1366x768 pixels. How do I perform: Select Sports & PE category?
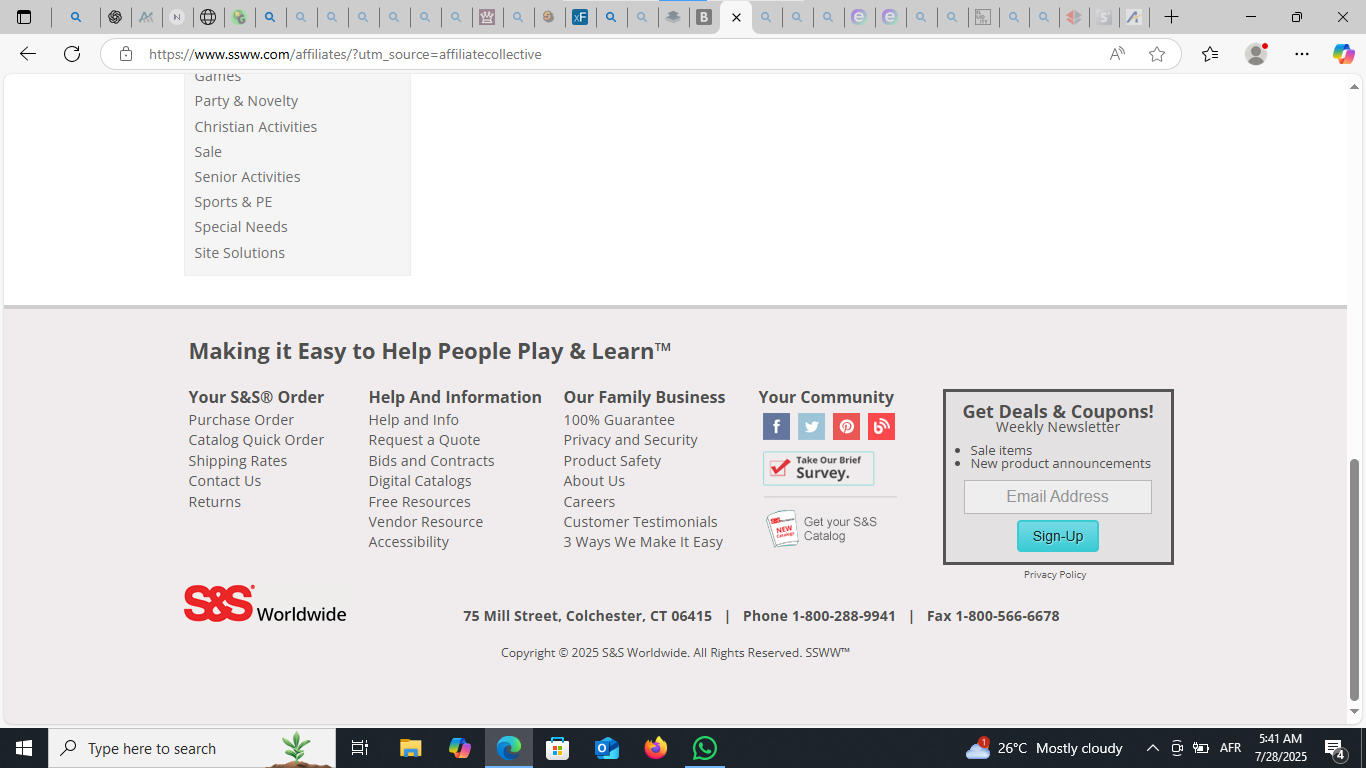[233, 202]
